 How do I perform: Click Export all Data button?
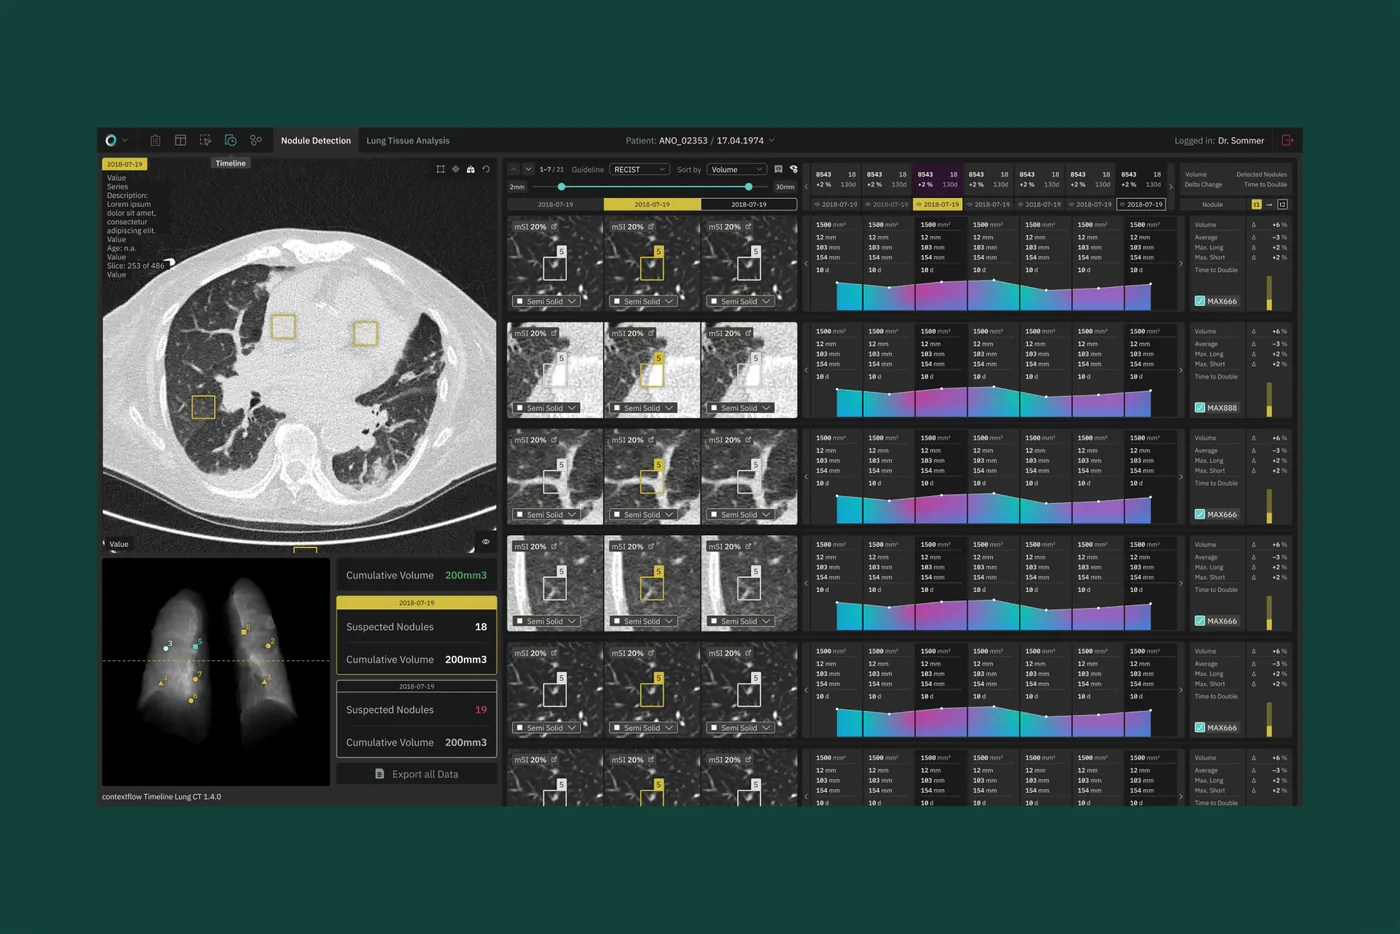(417, 774)
